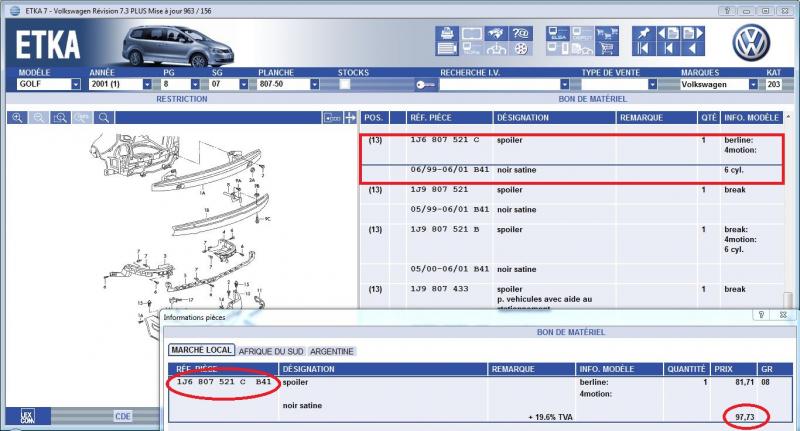Click inside the RECHERCHE I.V. search field
The image size is (800, 431).
pyautogui.click(x=499, y=84)
